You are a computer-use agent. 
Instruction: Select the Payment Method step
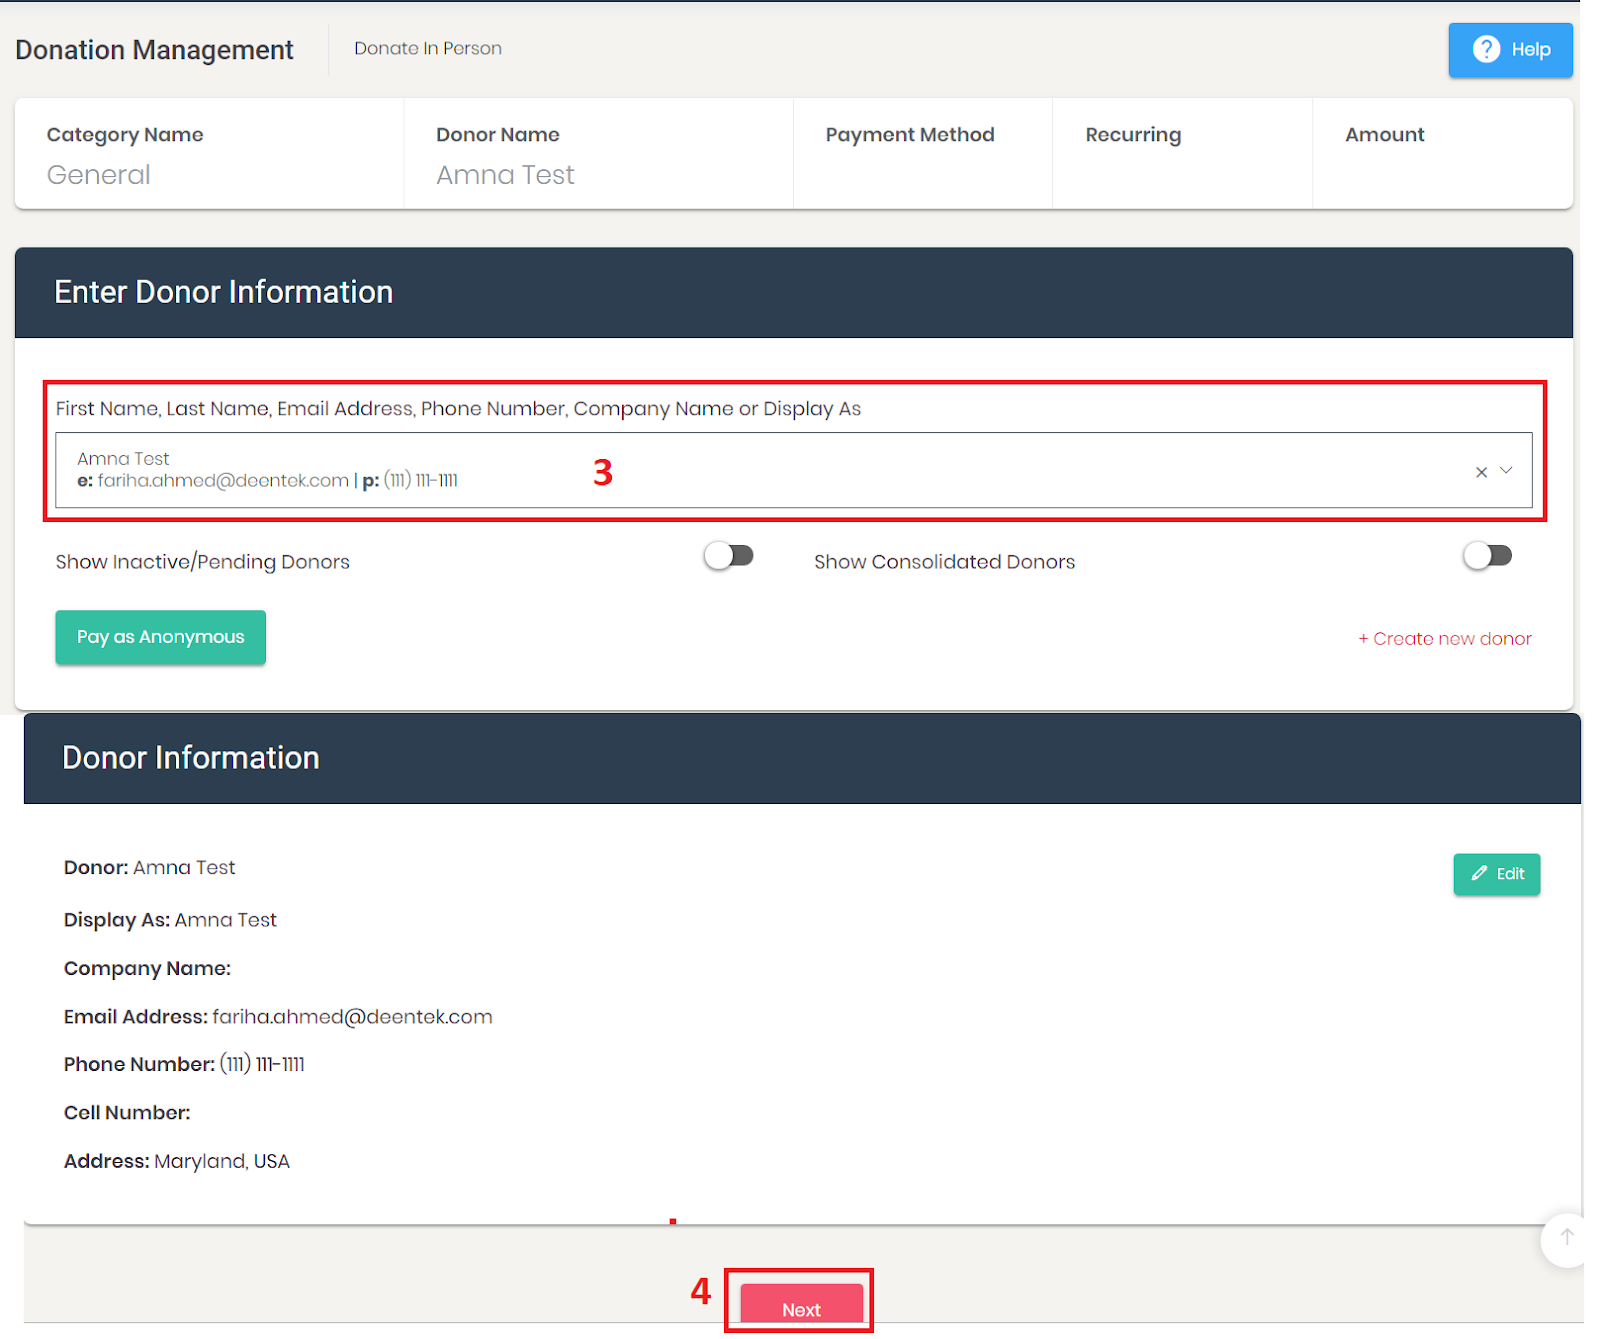(923, 154)
